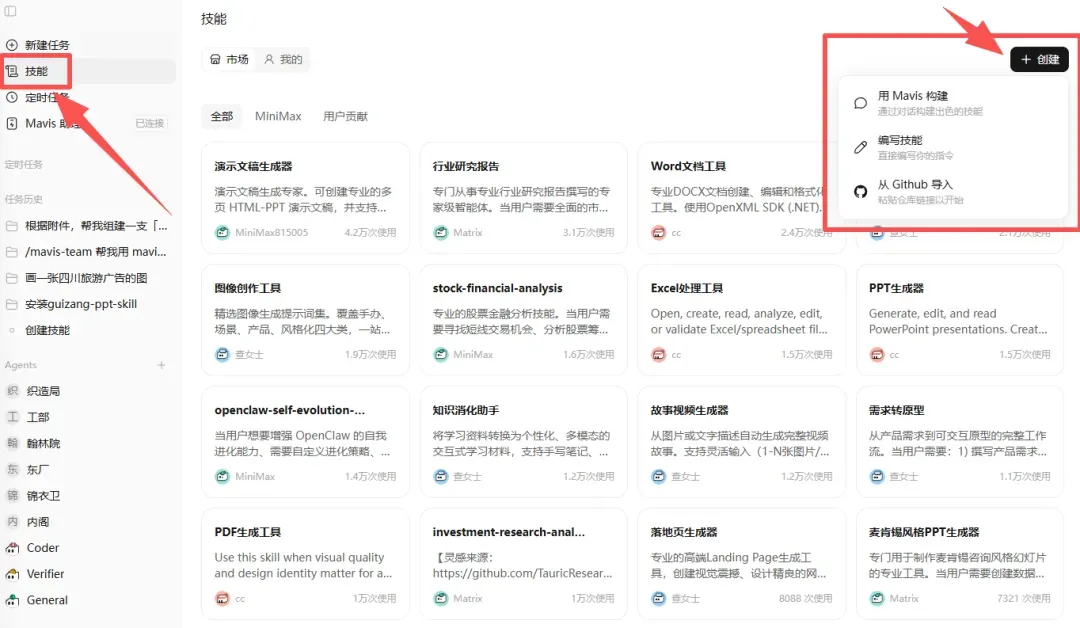Choose 用 Mavis 构建 option
This screenshot has width=1080, height=628.
[953, 103]
